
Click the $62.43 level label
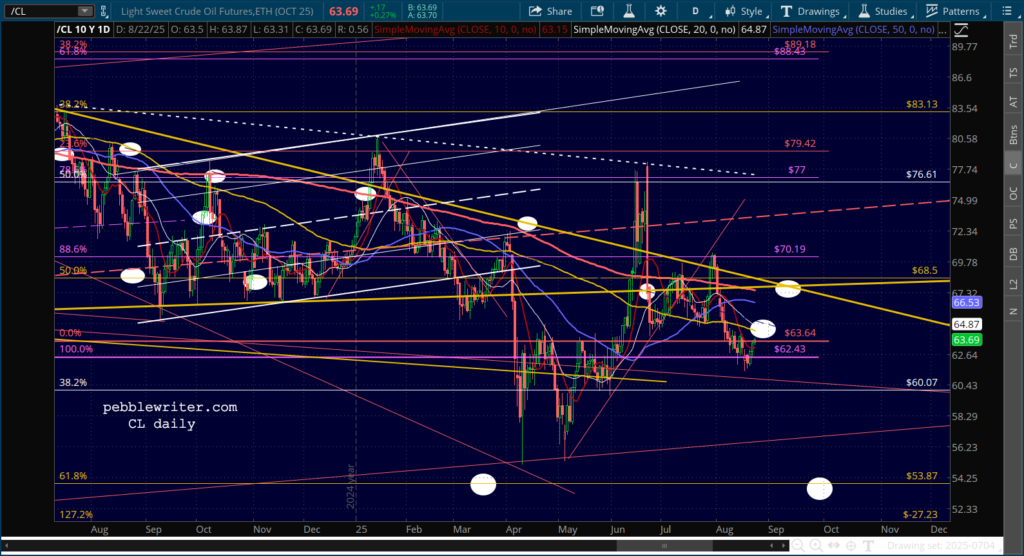[x=790, y=349]
